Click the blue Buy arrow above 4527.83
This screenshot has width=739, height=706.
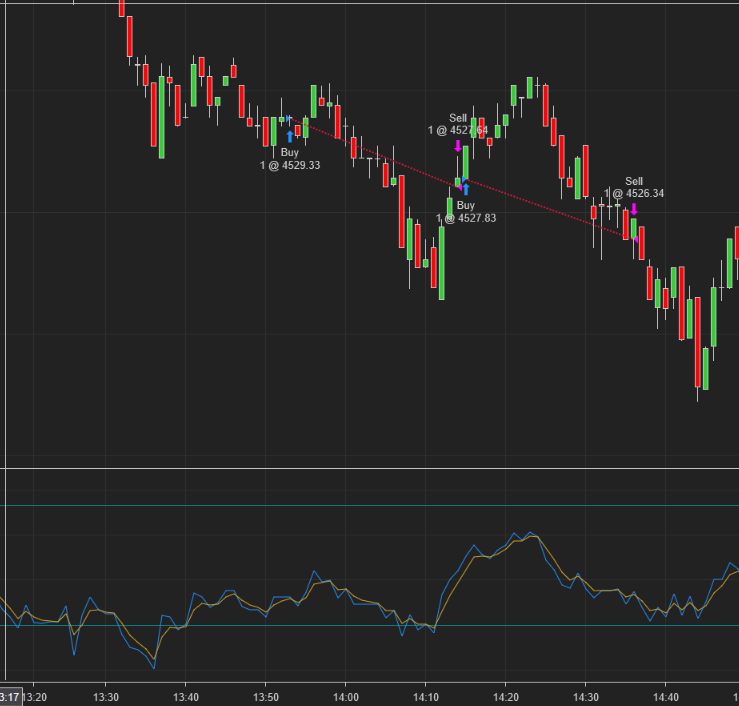click(466, 189)
